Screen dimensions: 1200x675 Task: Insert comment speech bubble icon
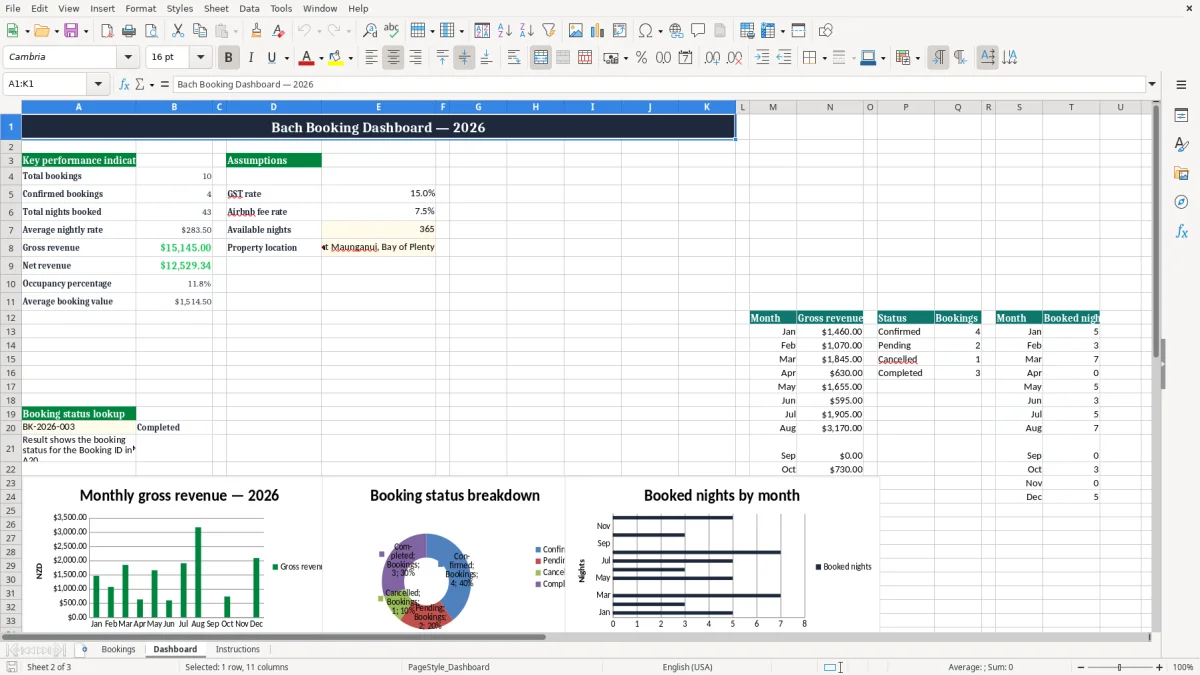(698, 31)
